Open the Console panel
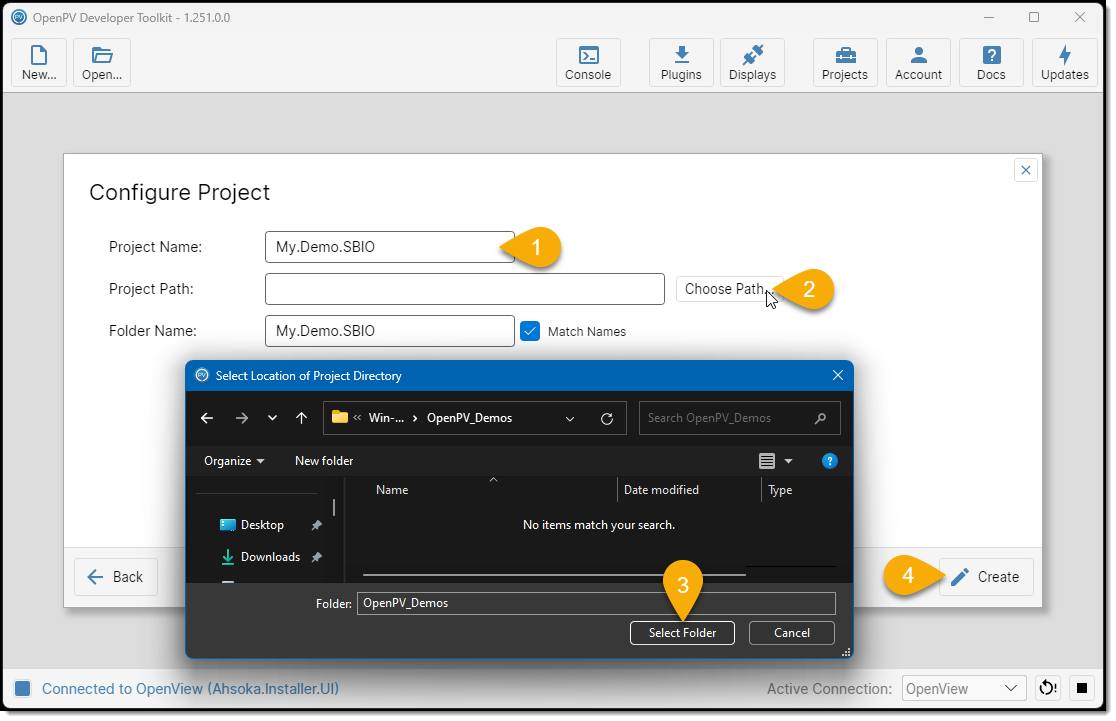 coord(588,63)
